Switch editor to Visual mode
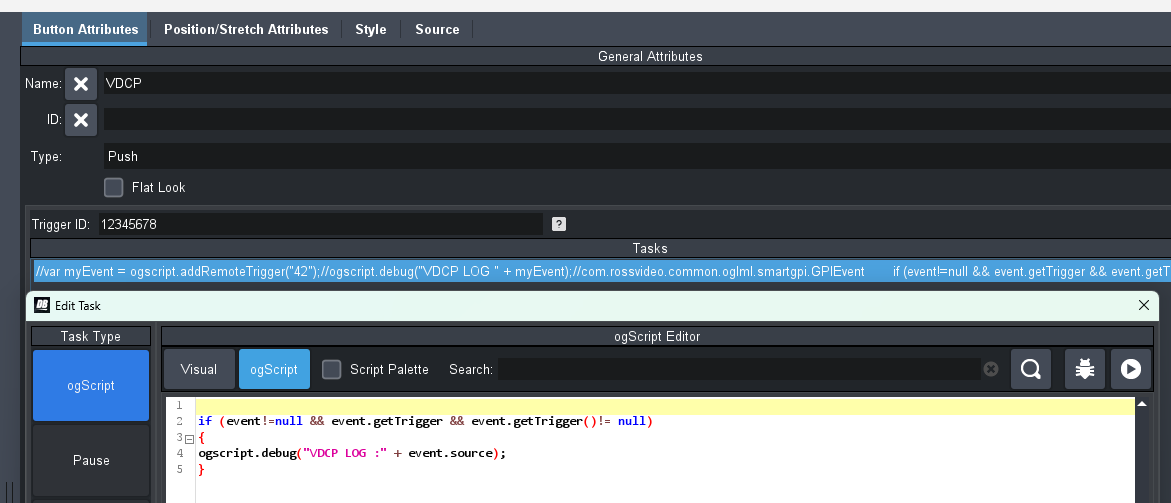The image size is (1171, 503). [x=198, y=369]
